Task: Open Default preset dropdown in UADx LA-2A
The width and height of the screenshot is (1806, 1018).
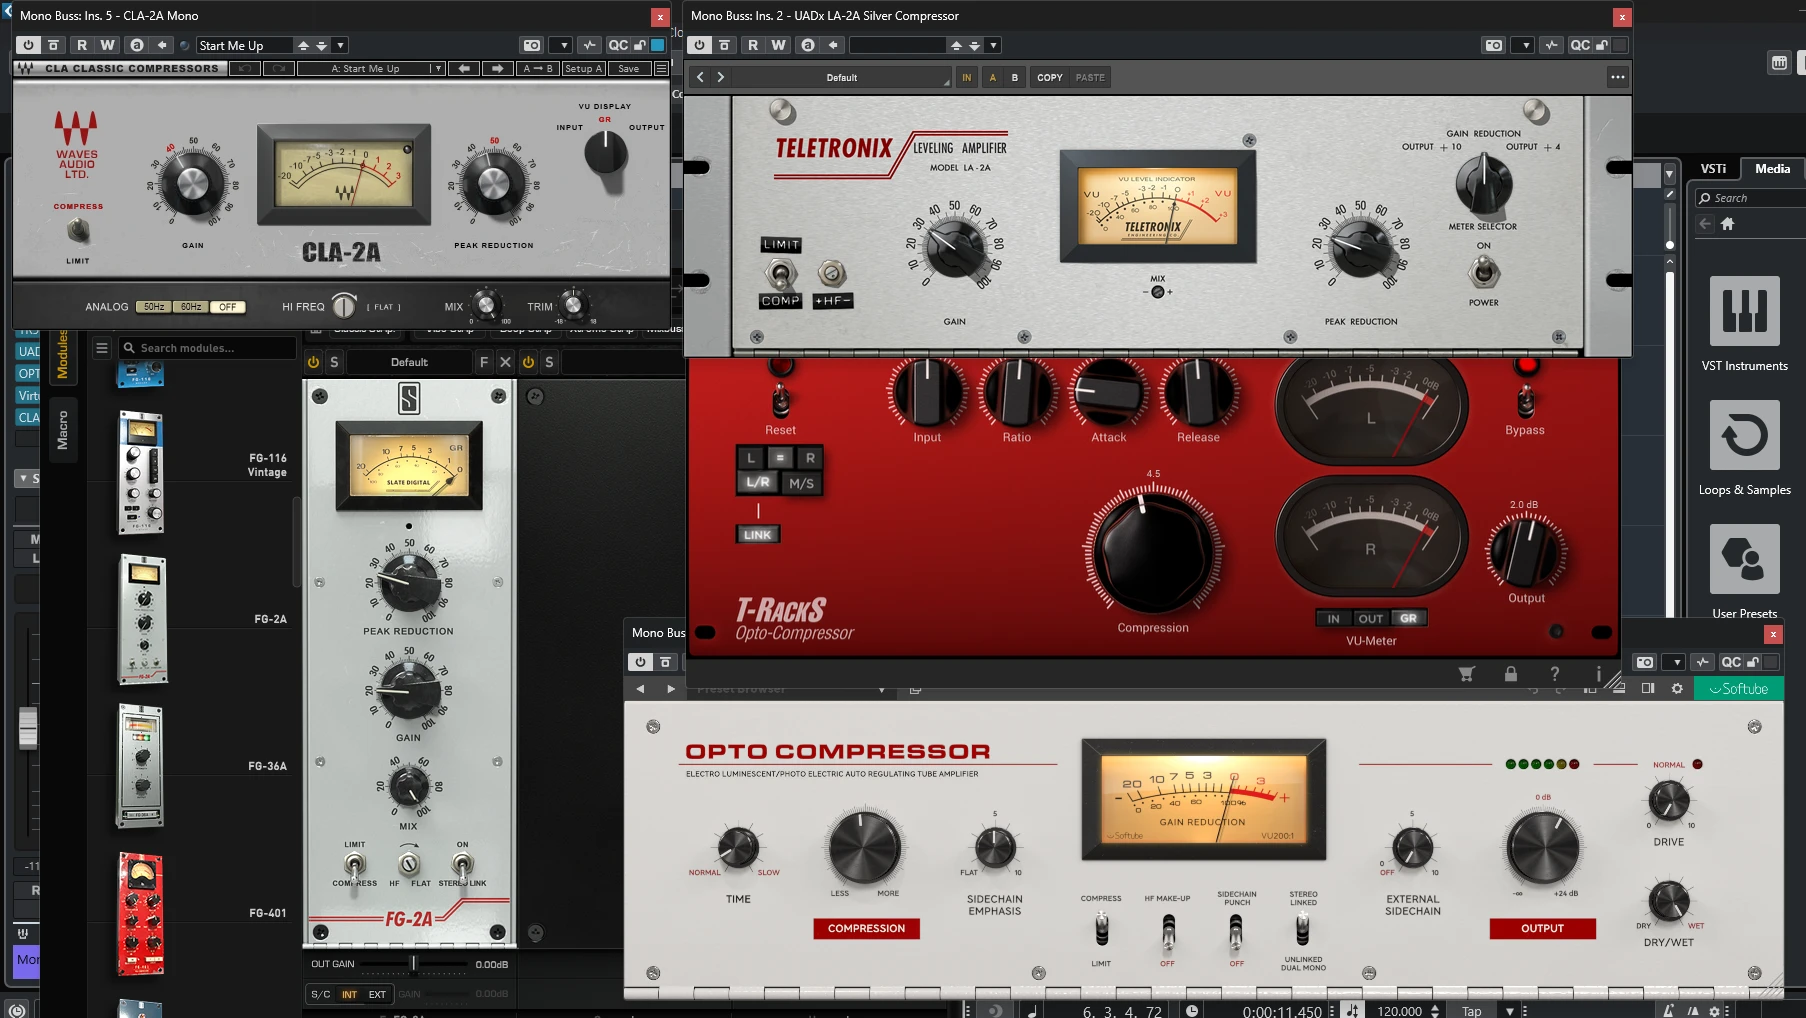Action: click(x=842, y=77)
